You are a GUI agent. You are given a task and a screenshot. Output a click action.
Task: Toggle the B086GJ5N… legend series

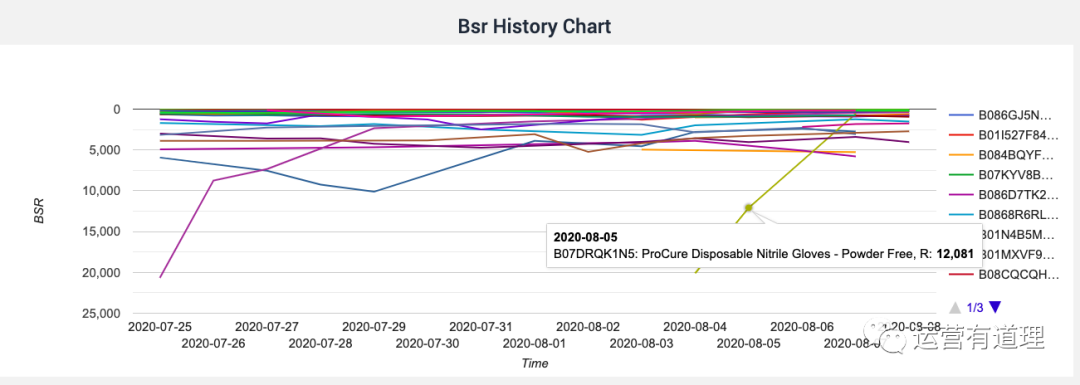tap(1001, 115)
